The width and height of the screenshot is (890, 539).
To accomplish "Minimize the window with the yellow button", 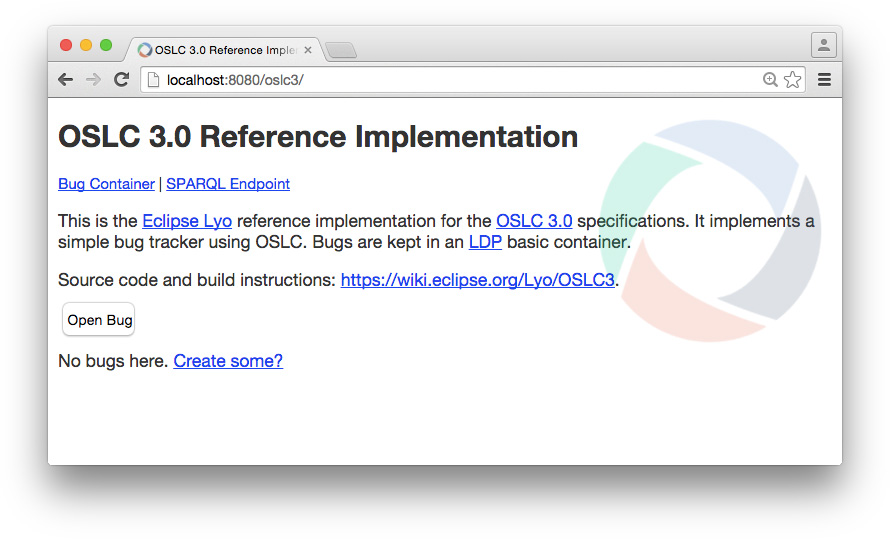I will click(x=86, y=45).
